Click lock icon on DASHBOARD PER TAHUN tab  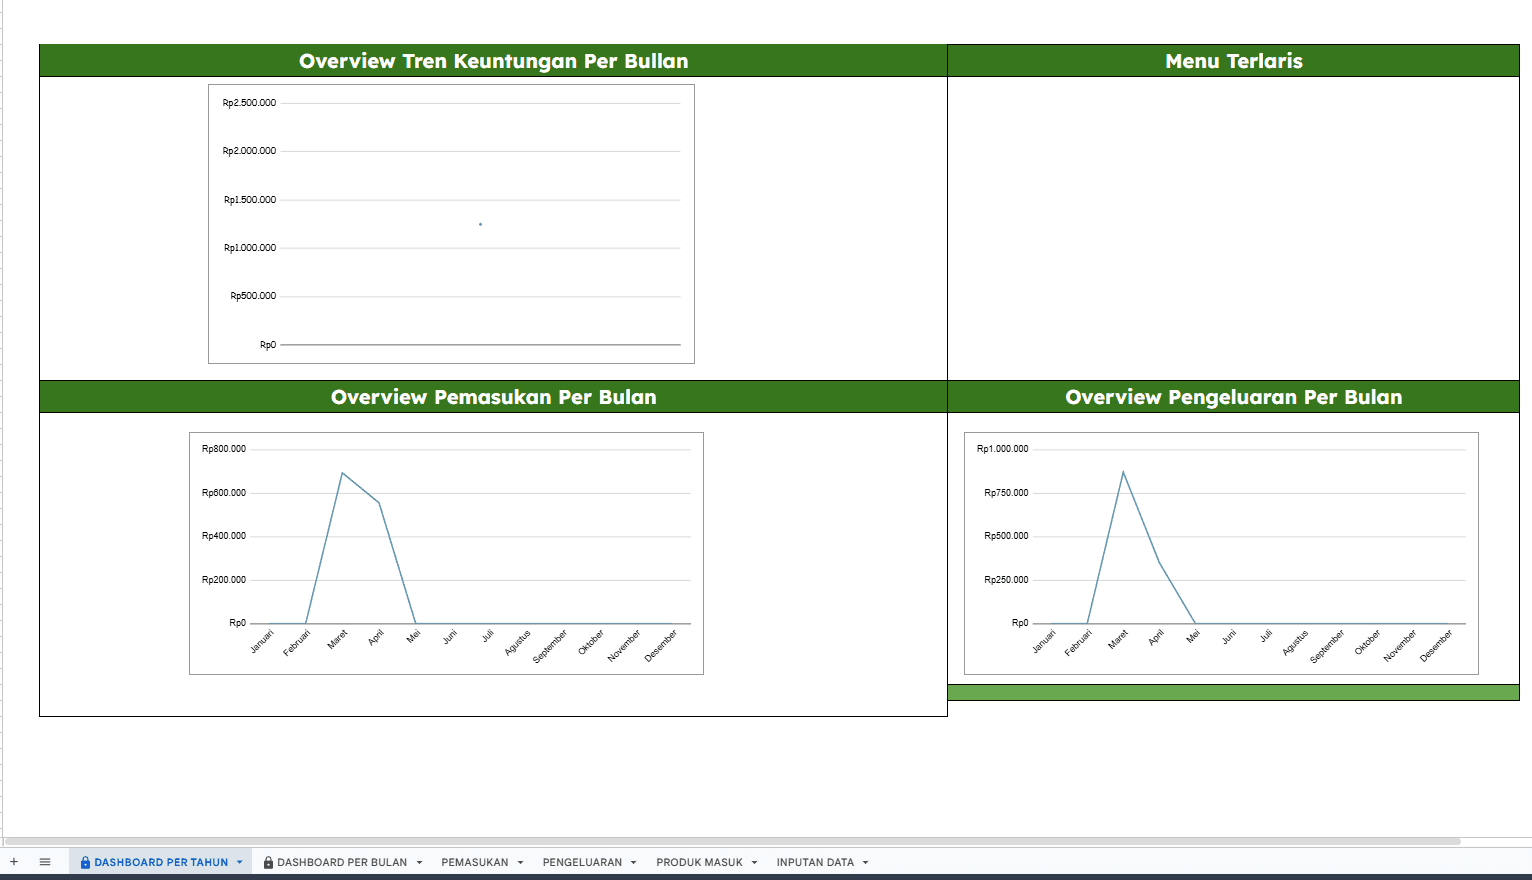tap(85, 862)
